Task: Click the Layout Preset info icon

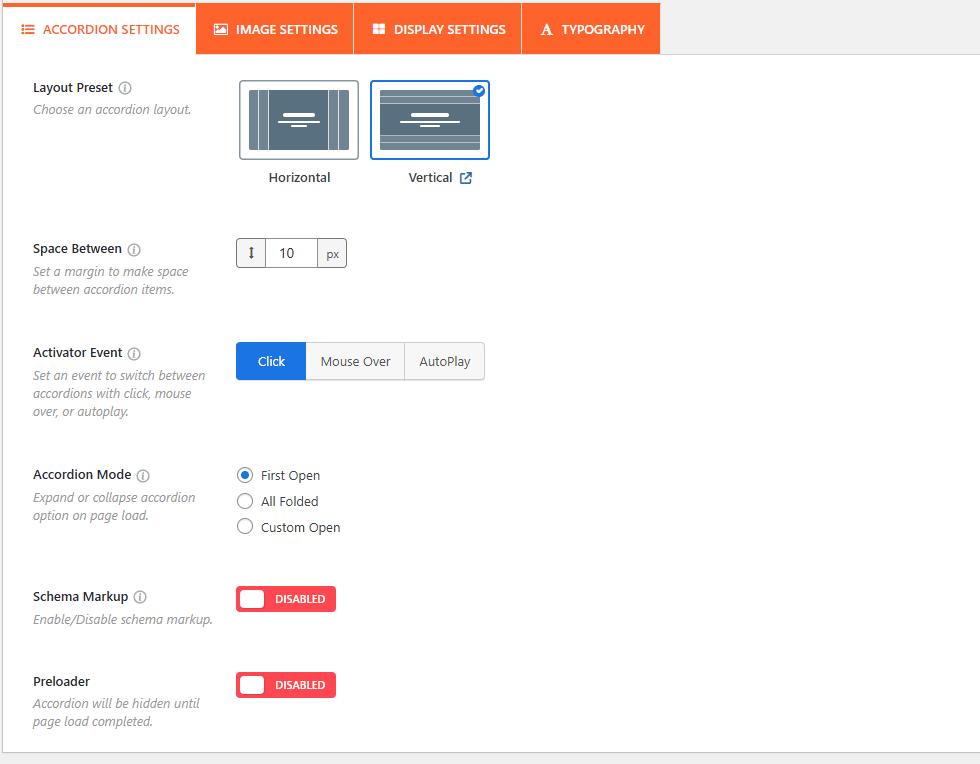Action: point(125,88)
